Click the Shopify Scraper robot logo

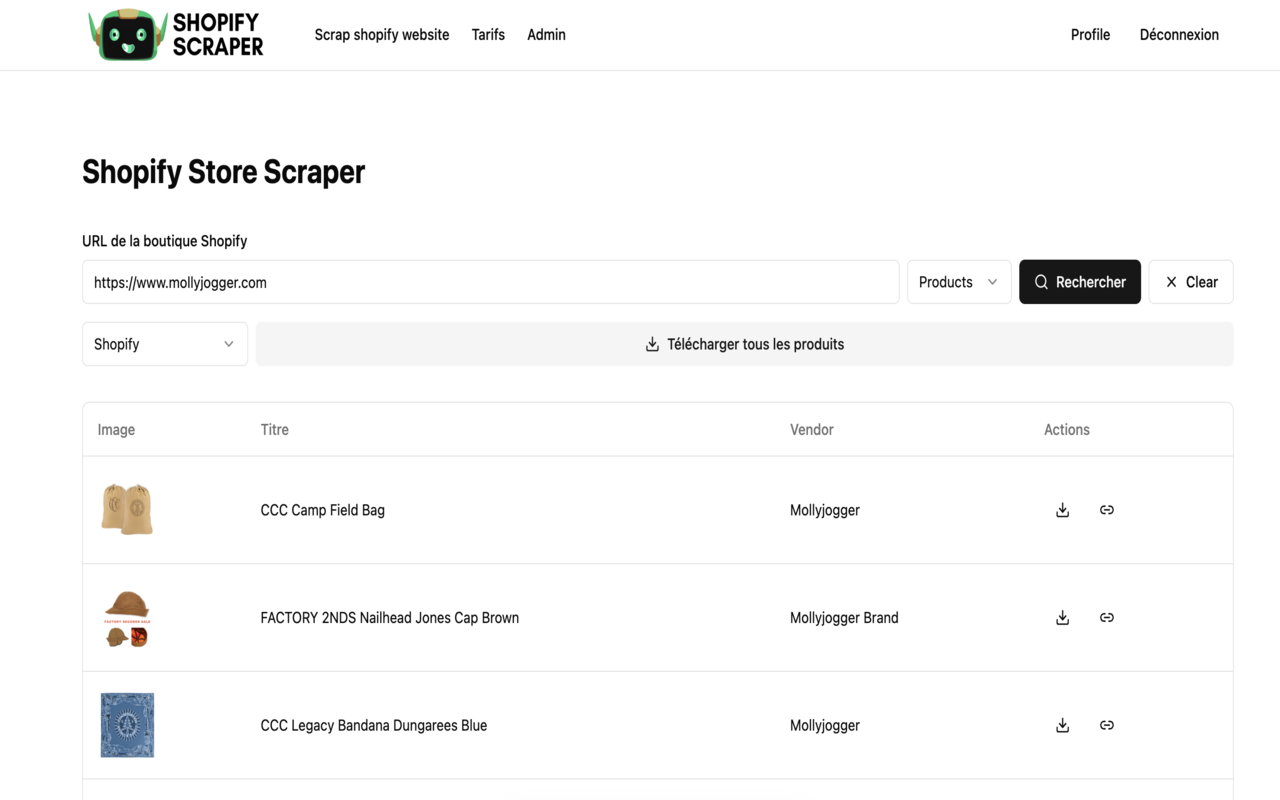(127, 35)
